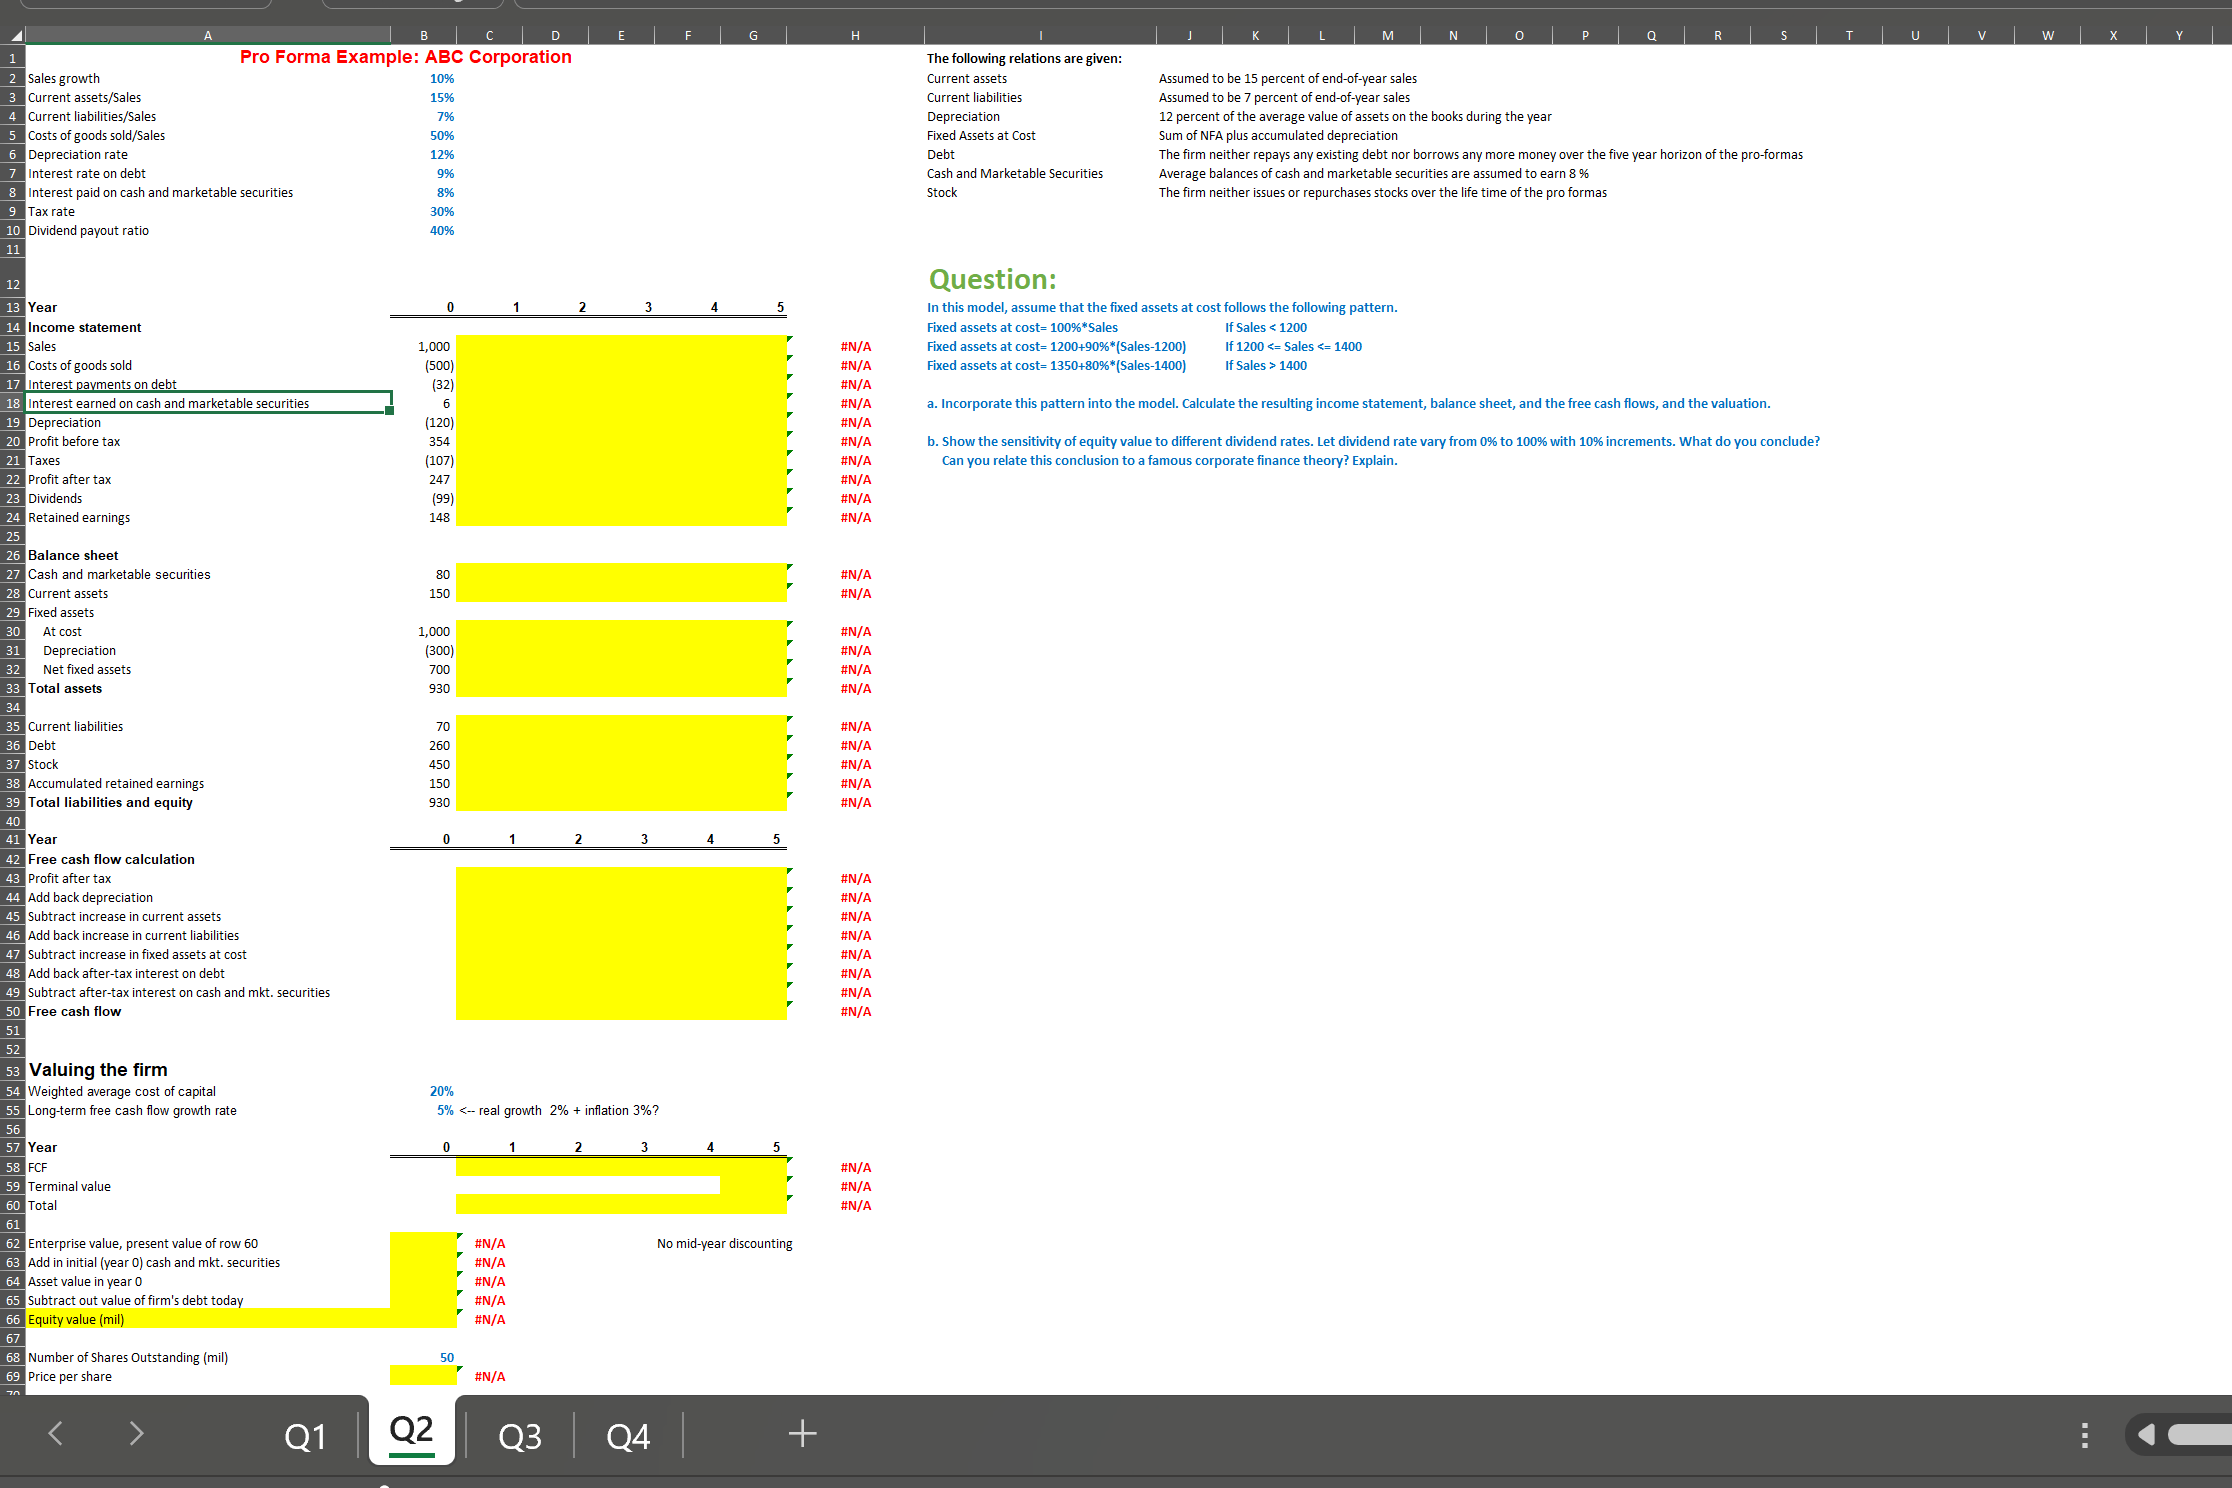The height and width of the screenshot is (1488, 2232).
Task: Click the Number of Shares Outstanding value 50
Action: 447,1357
